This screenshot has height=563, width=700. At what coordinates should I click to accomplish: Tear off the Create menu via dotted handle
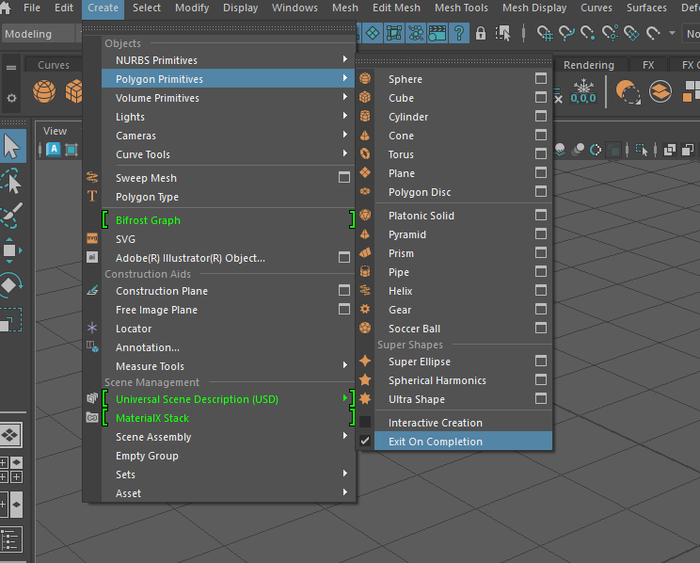point(219,28)
